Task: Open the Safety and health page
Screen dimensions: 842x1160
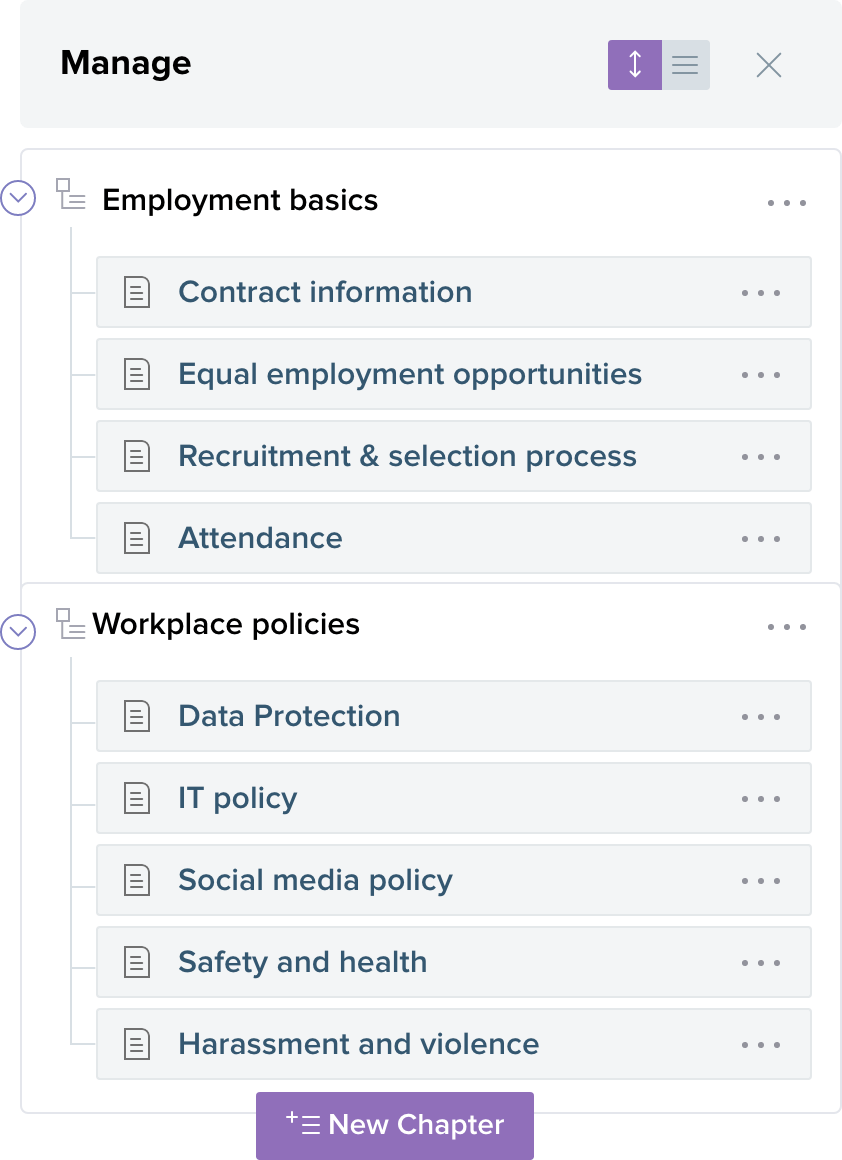Action: [302, 962]
